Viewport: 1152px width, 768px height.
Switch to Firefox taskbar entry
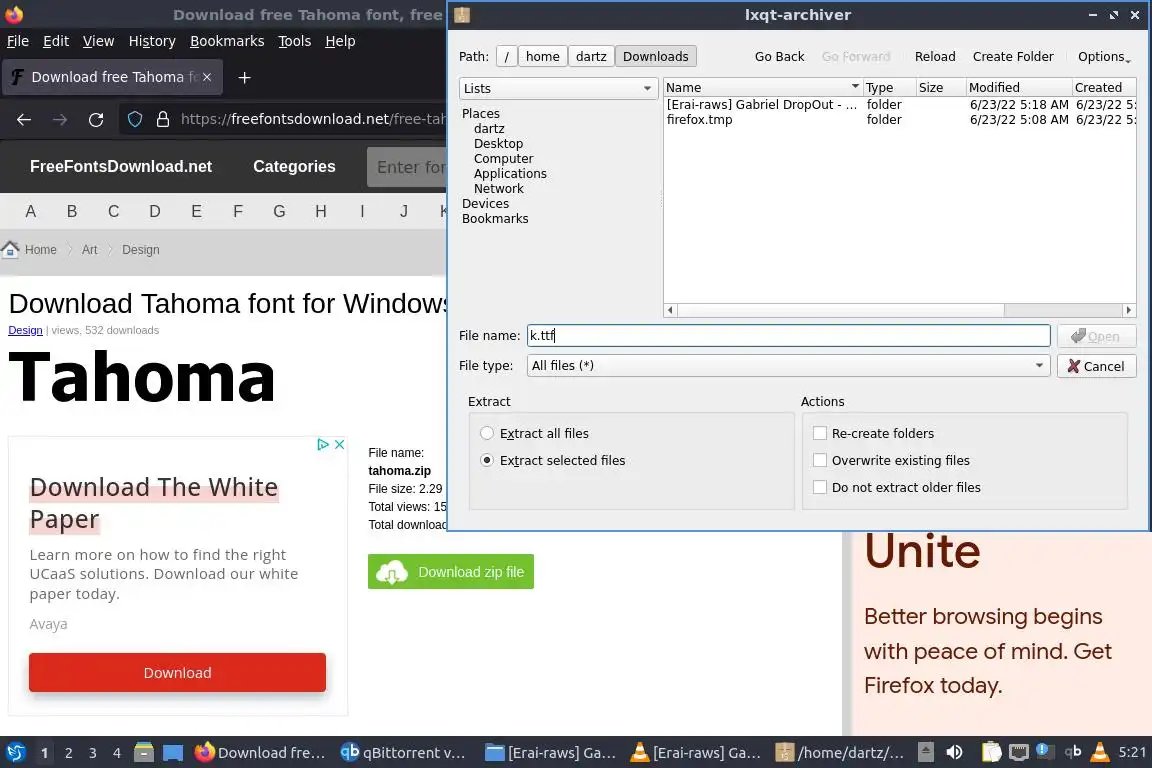[x=260, y=752]
